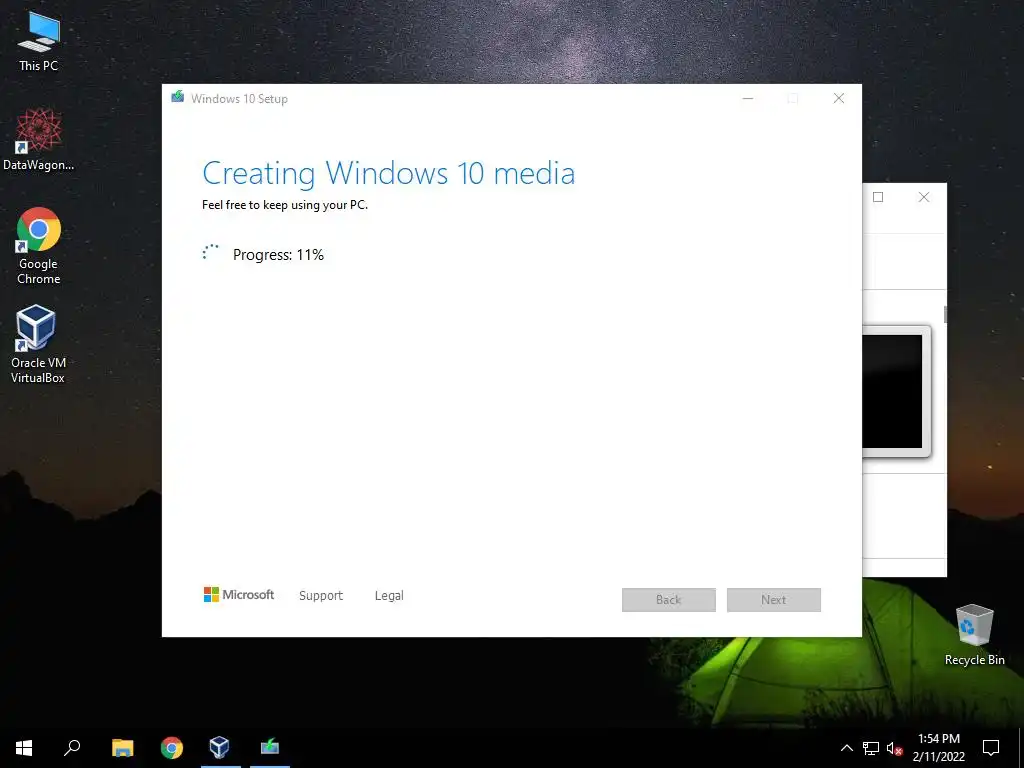Open Oracle VM VirtualBox desktop shortcut

39,344
